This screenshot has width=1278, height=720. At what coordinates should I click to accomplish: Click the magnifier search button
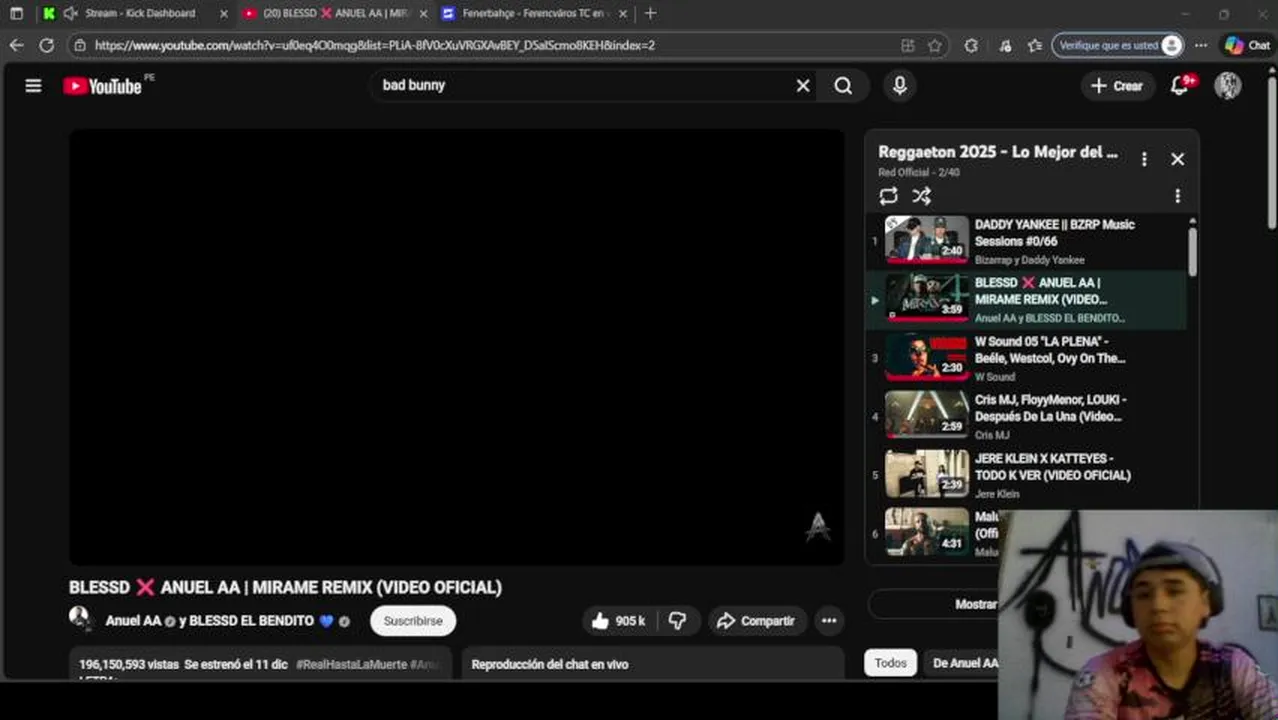(843, 86)
